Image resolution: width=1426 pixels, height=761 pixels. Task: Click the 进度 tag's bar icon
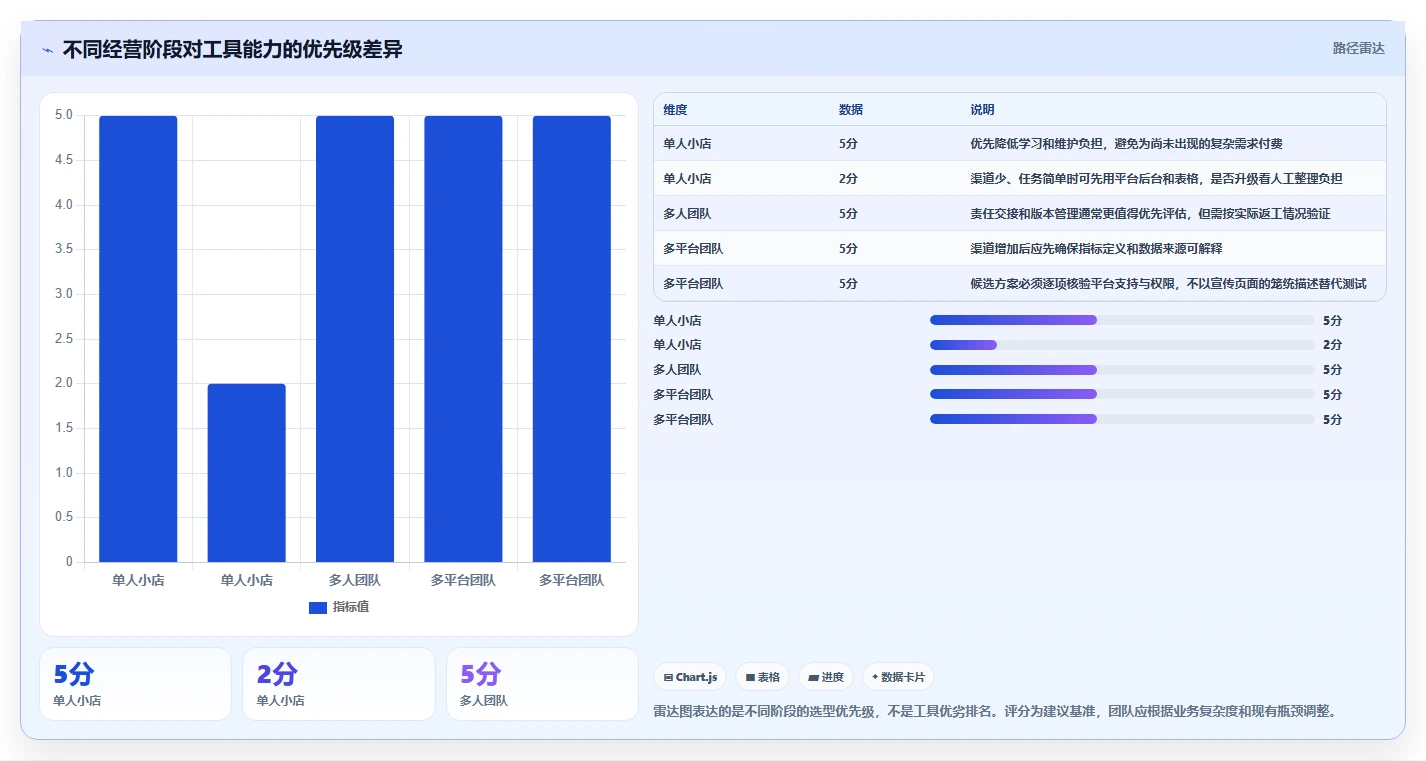[814, 677]
